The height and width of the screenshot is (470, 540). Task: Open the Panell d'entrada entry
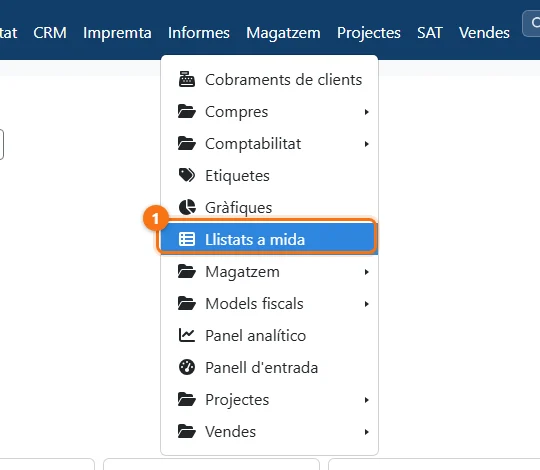[269, 367]
